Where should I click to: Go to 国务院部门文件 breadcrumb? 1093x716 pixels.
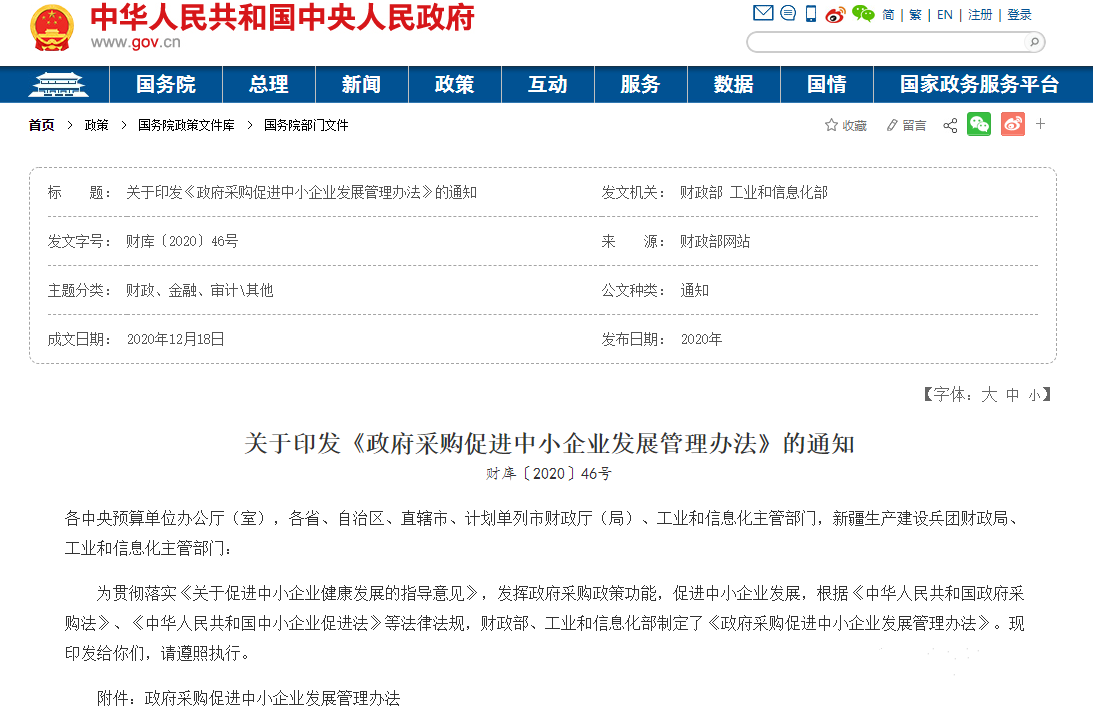(306, 125)
